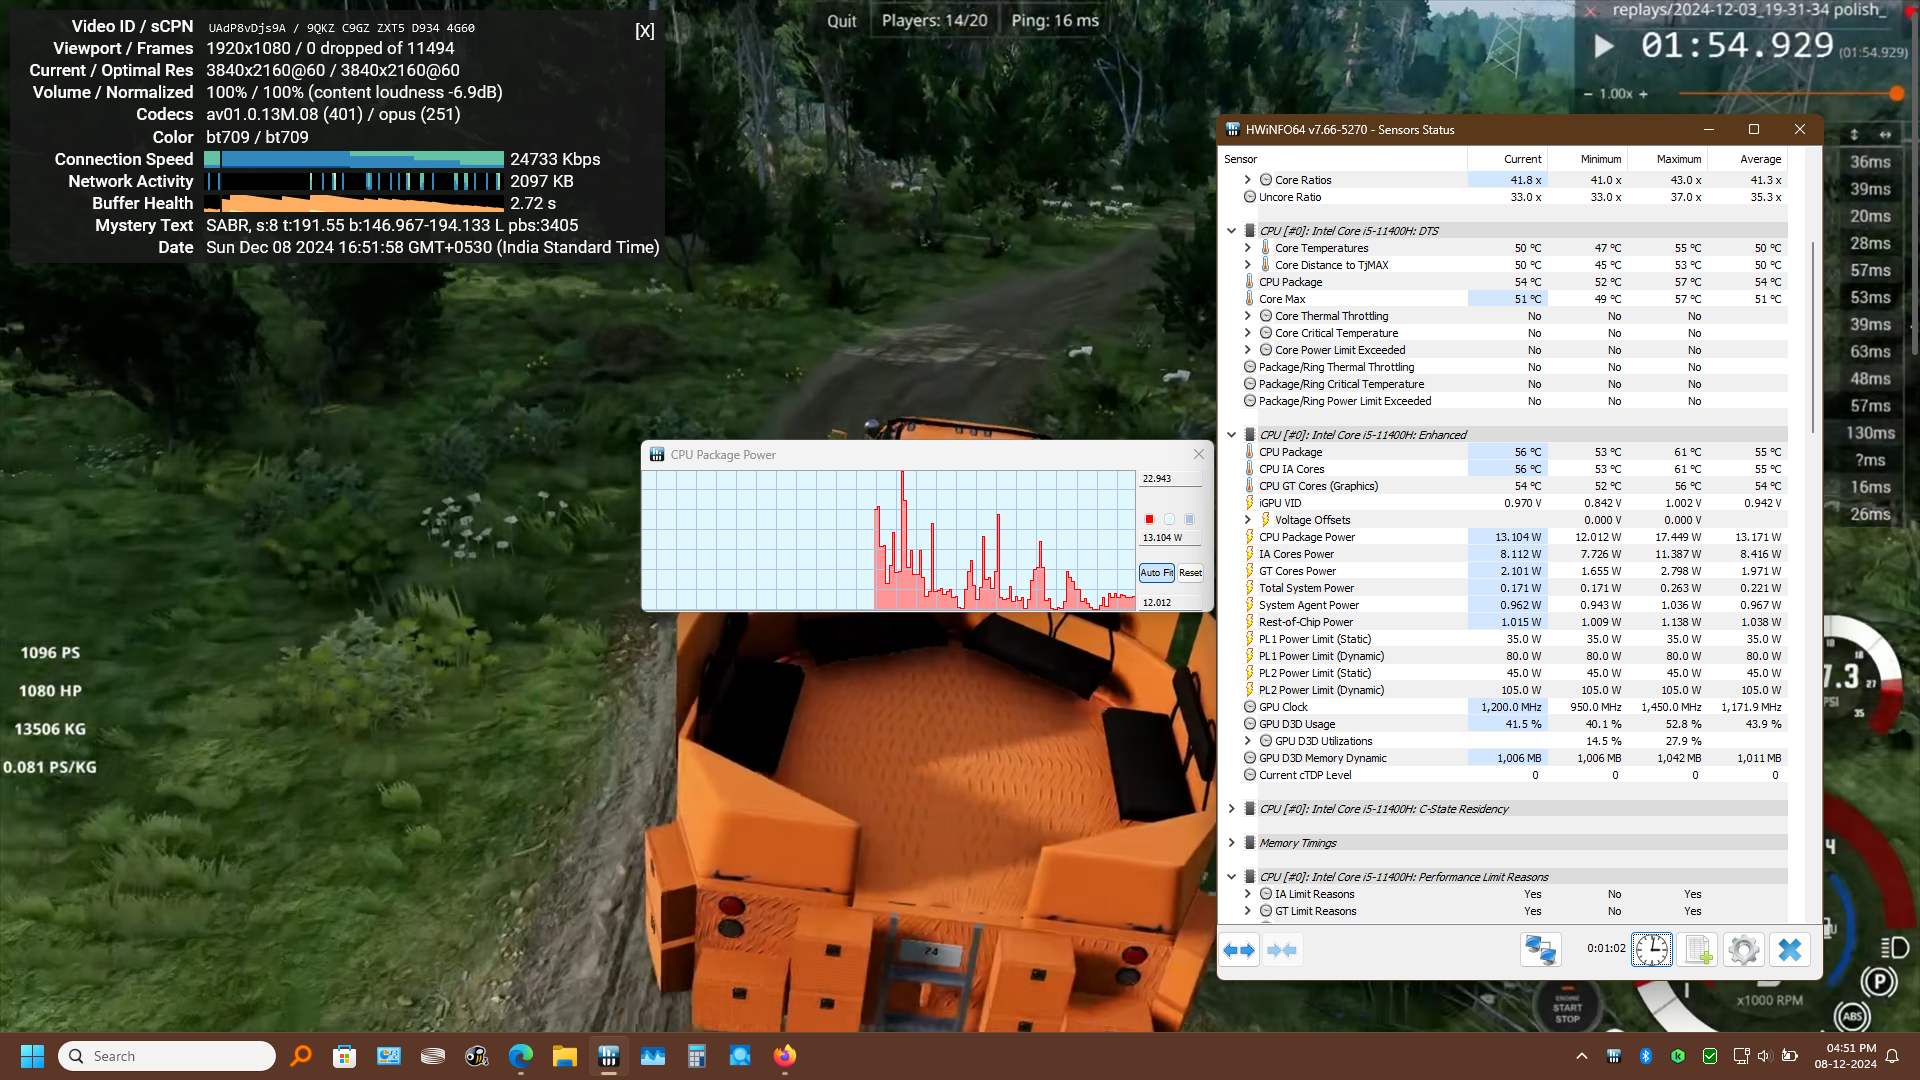The image size is (1920, 1080).
Task: Collapse the CPU DTS sensor group
Action: 1231,231
